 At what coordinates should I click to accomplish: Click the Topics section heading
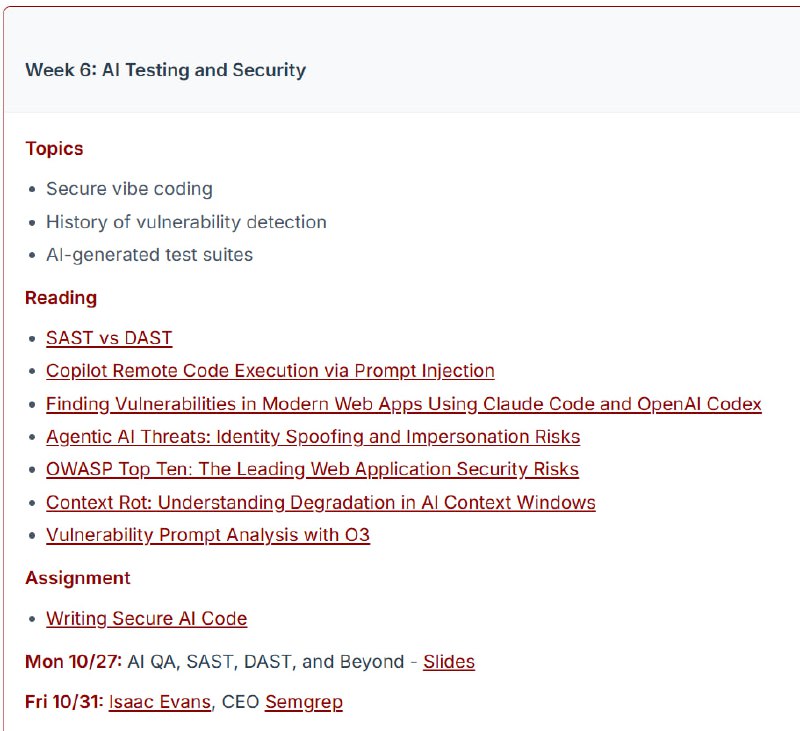click(54, 149)
